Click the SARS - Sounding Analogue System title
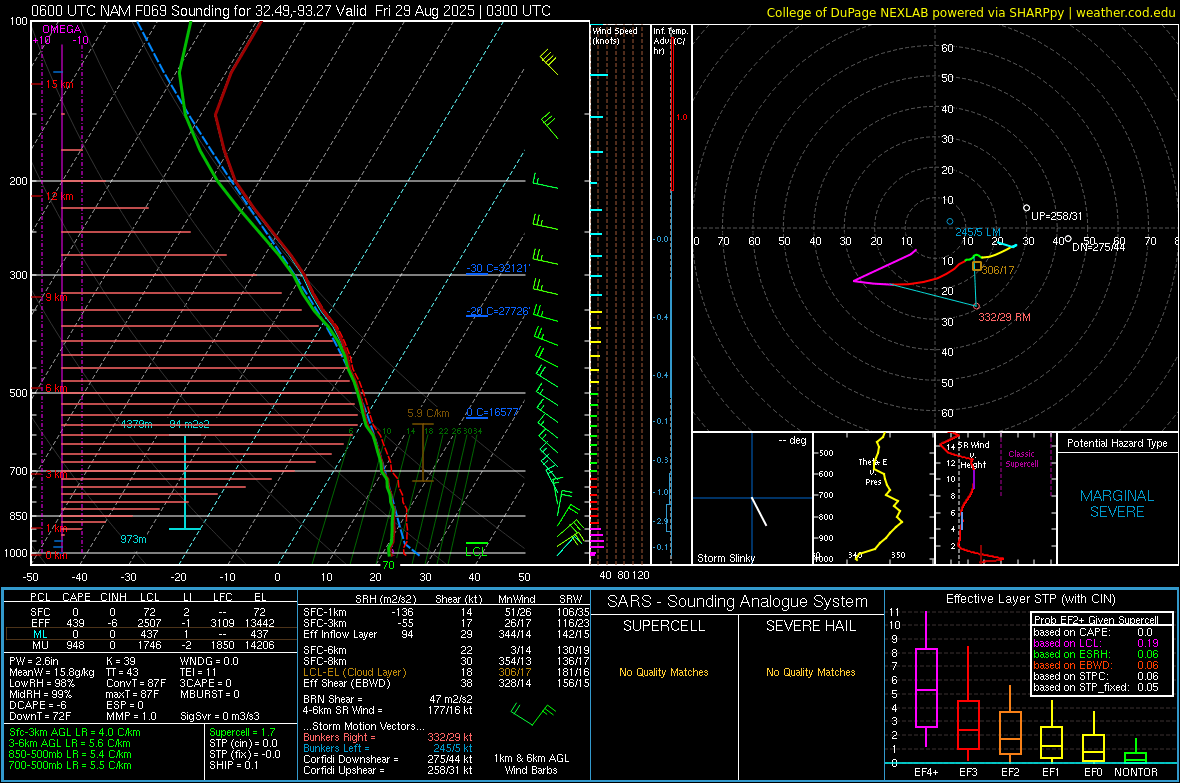The height and width of the screenshot is (783, 1180). (737, 602)
